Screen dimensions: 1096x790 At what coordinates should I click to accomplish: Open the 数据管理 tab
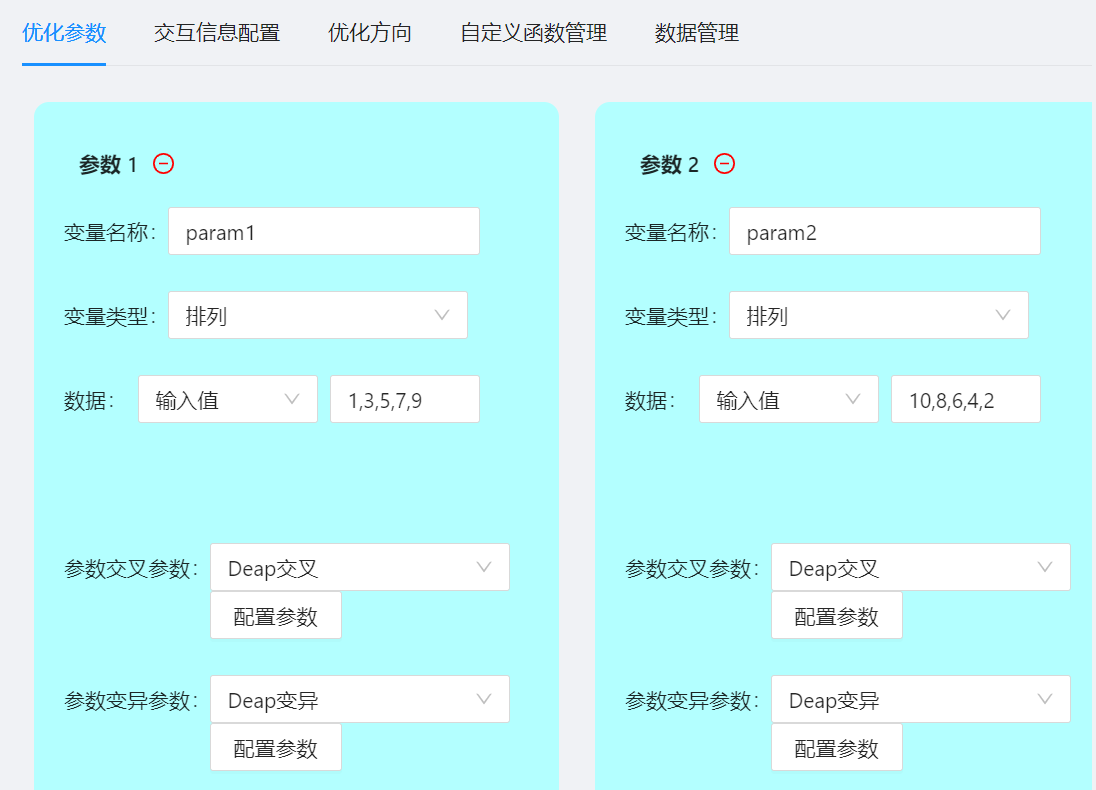(x=697, y=33)
